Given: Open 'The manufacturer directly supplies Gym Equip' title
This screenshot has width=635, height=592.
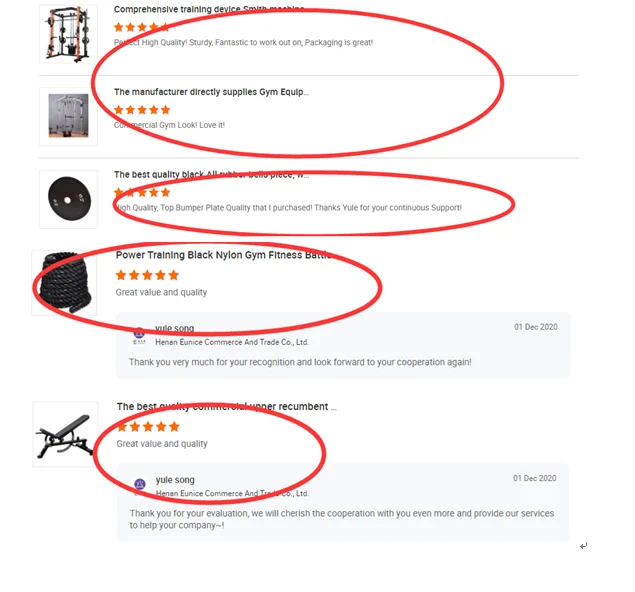Looking at the screenshot, I should [211, 92].
